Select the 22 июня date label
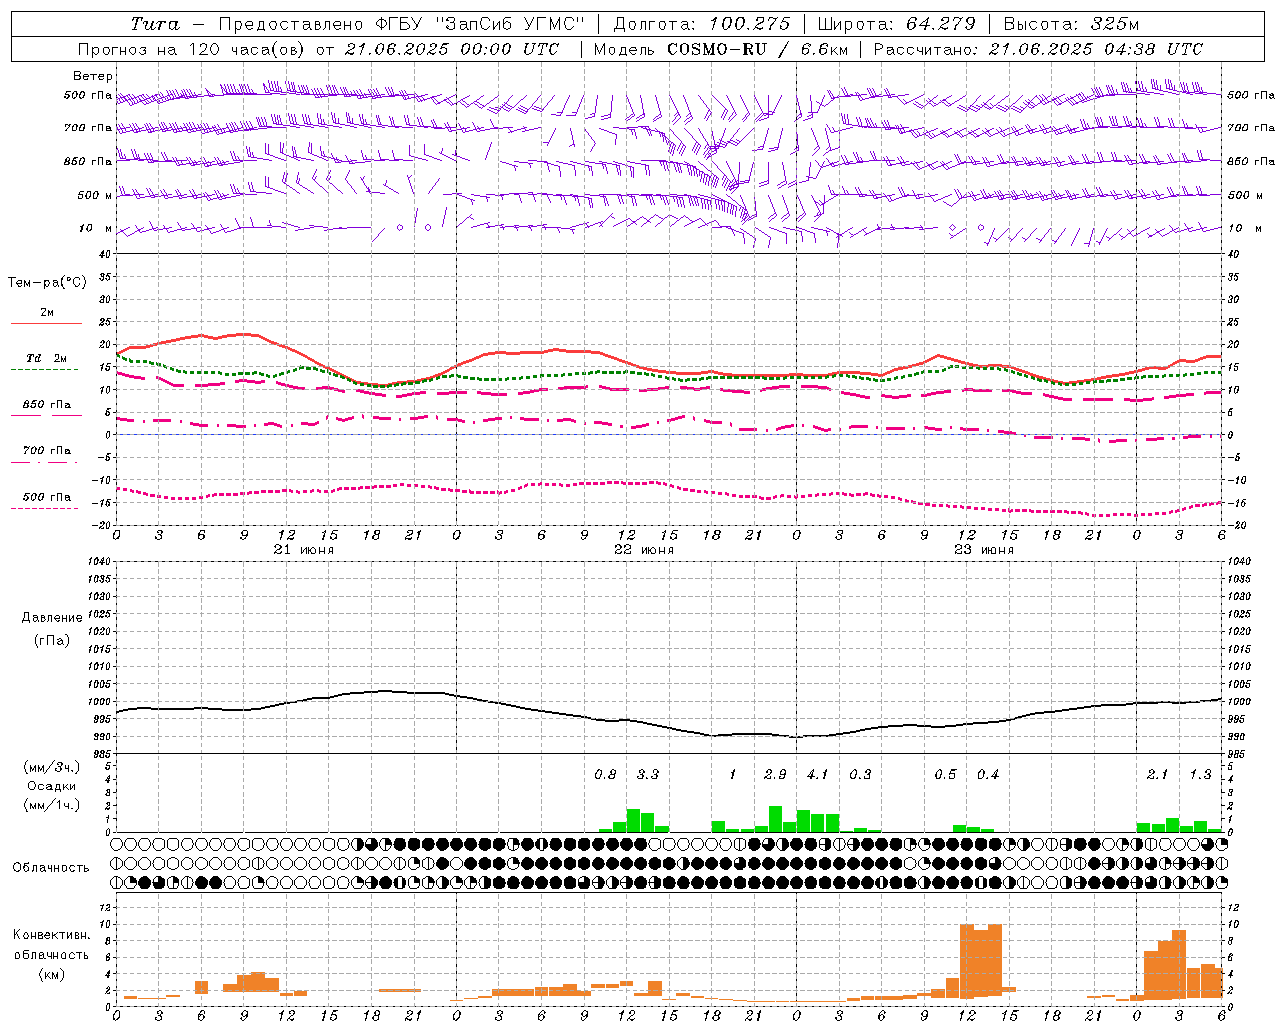 644,550
